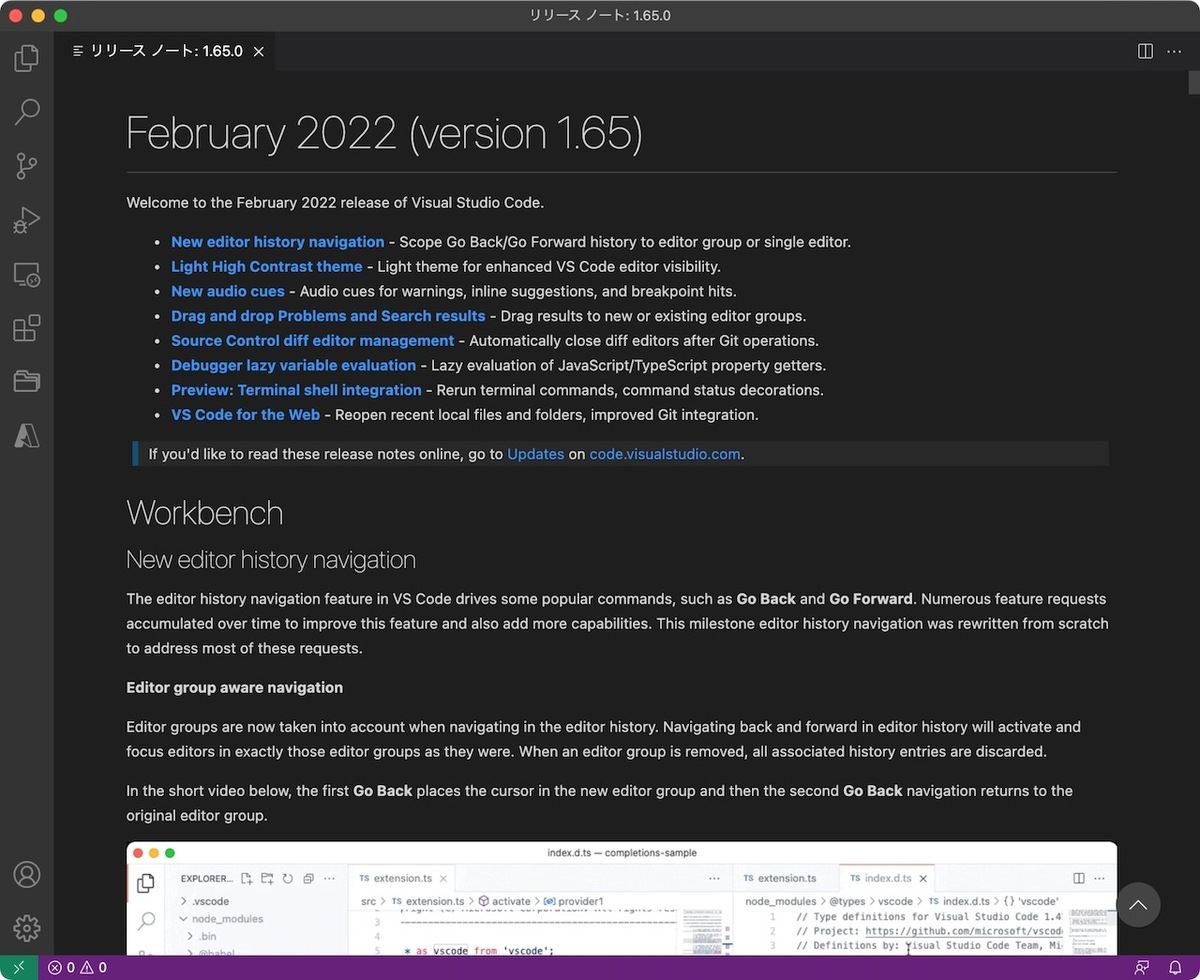Open the Run and Debug view

pyautogui.click(x=27, y=219)
